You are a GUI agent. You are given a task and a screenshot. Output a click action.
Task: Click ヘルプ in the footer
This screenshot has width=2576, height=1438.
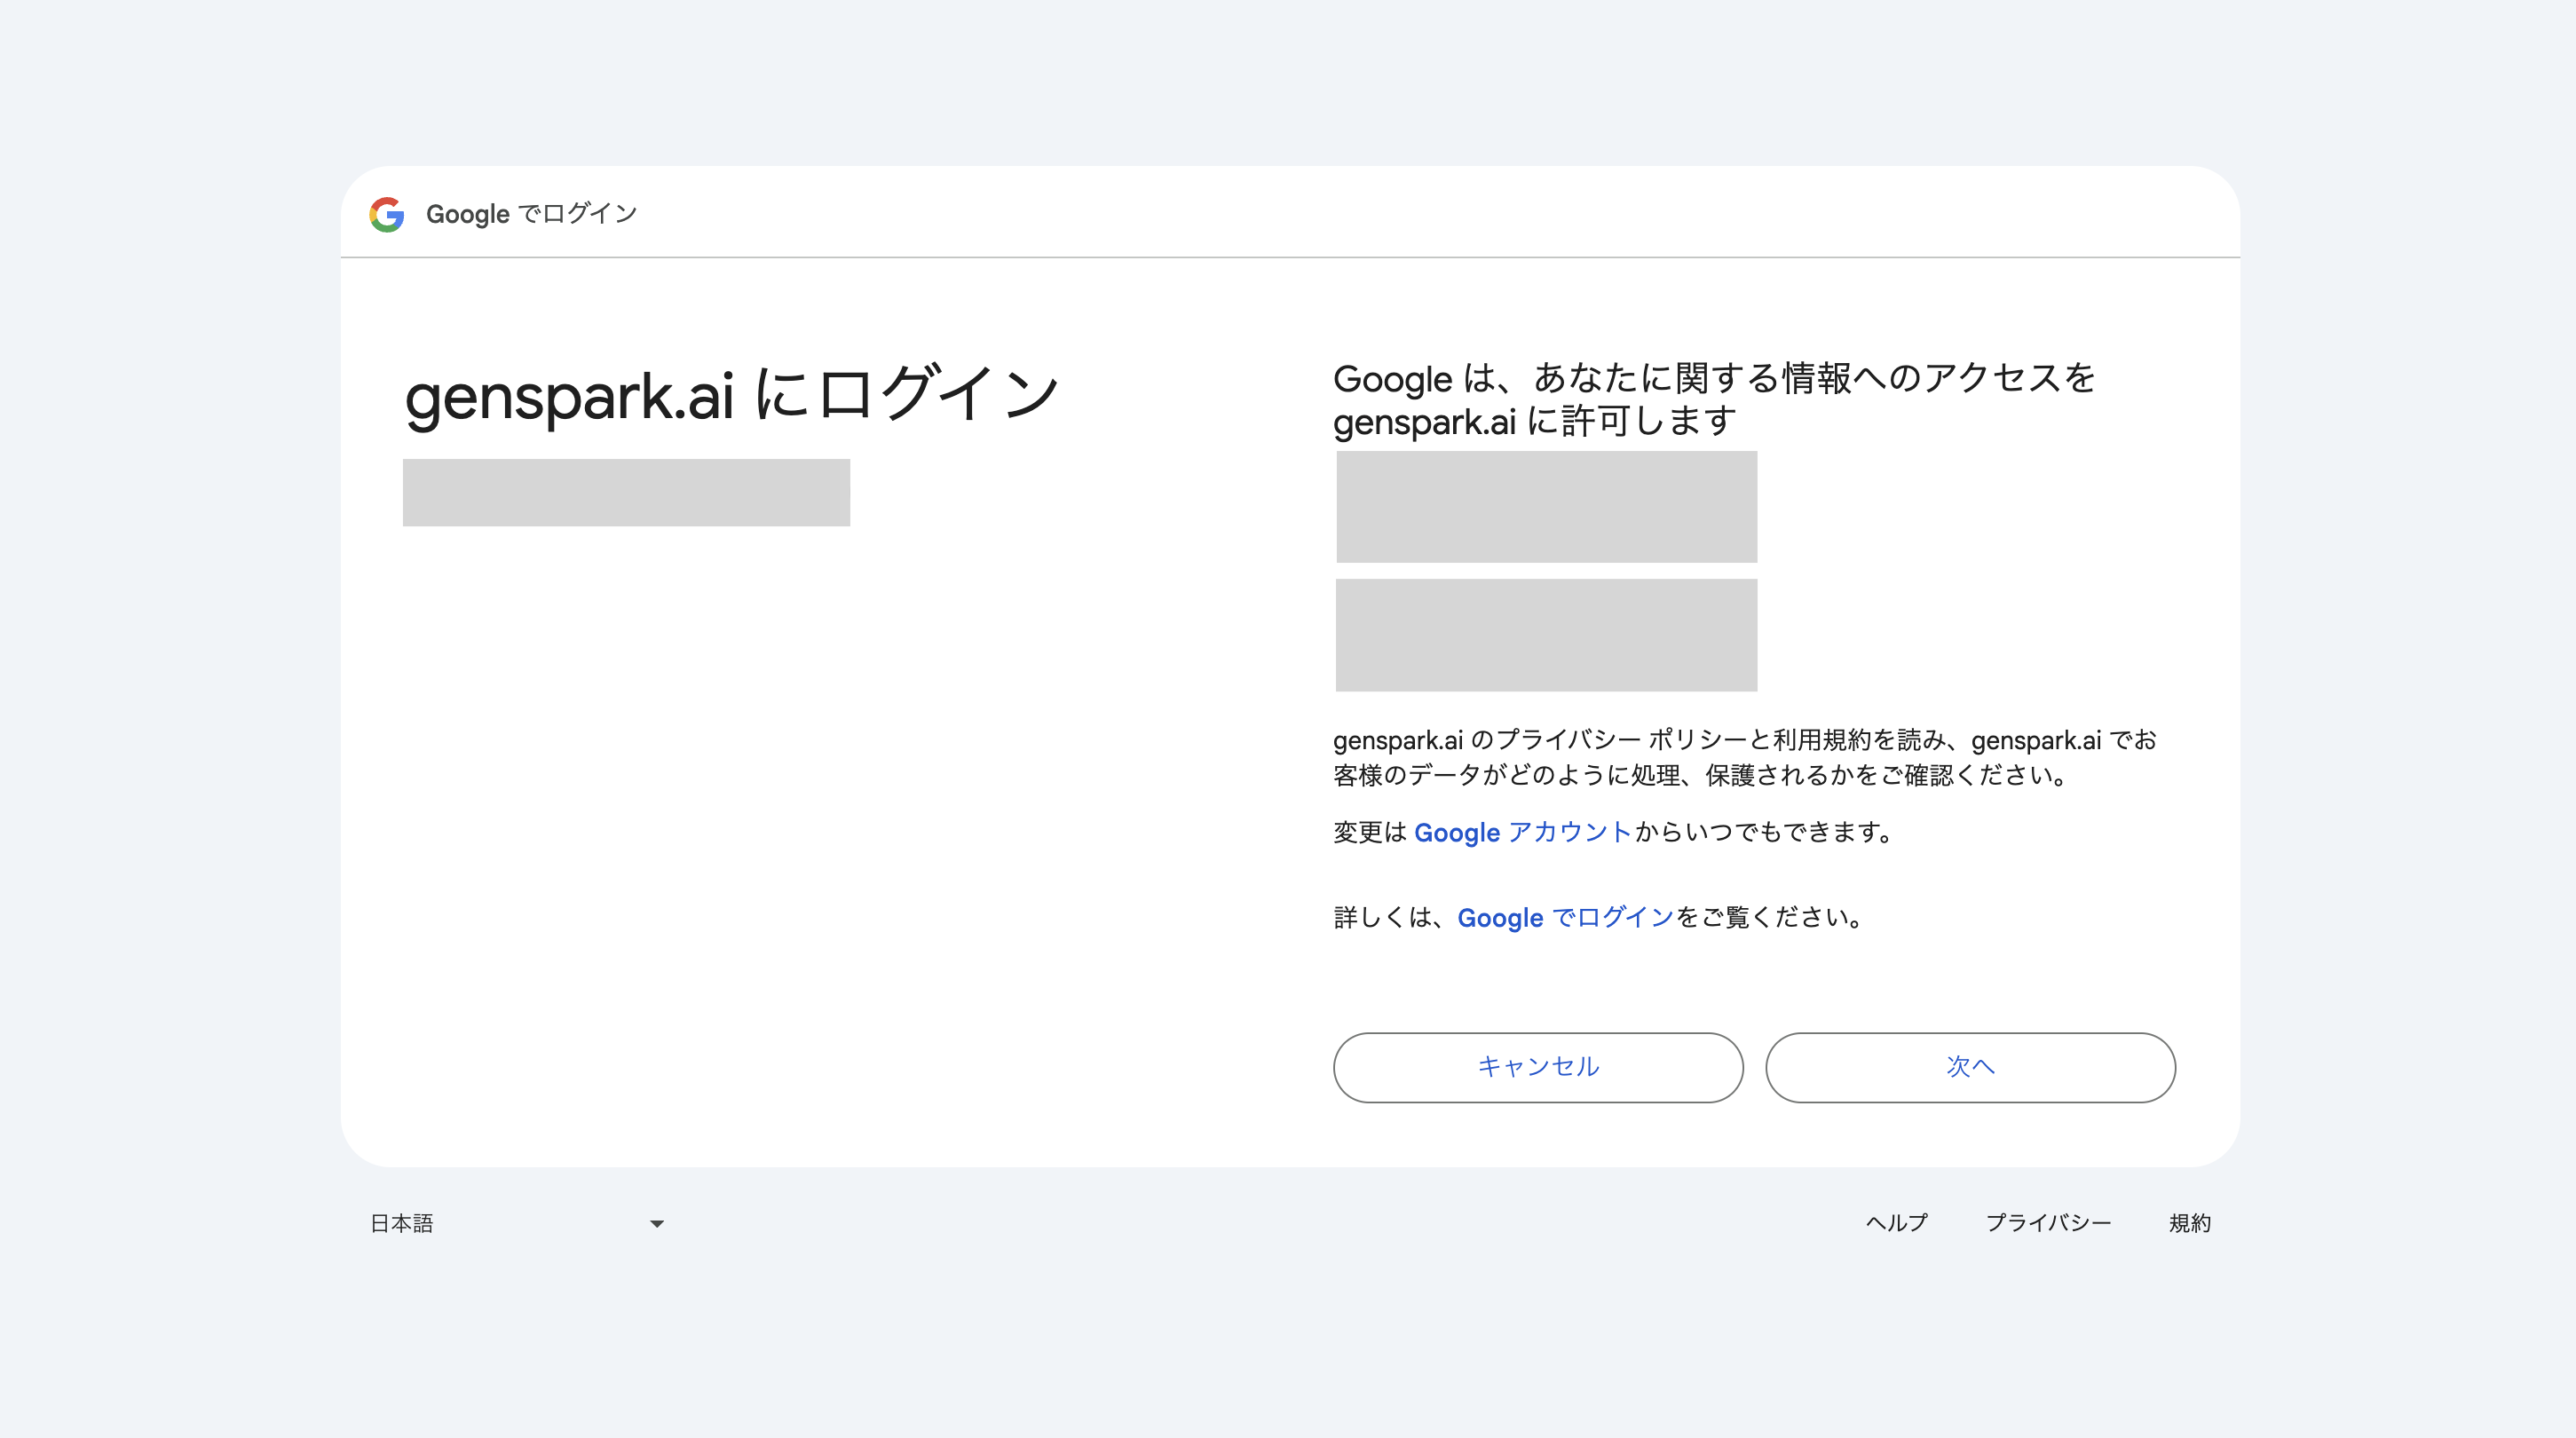pyautogui.click(x=1895, y=1223)
